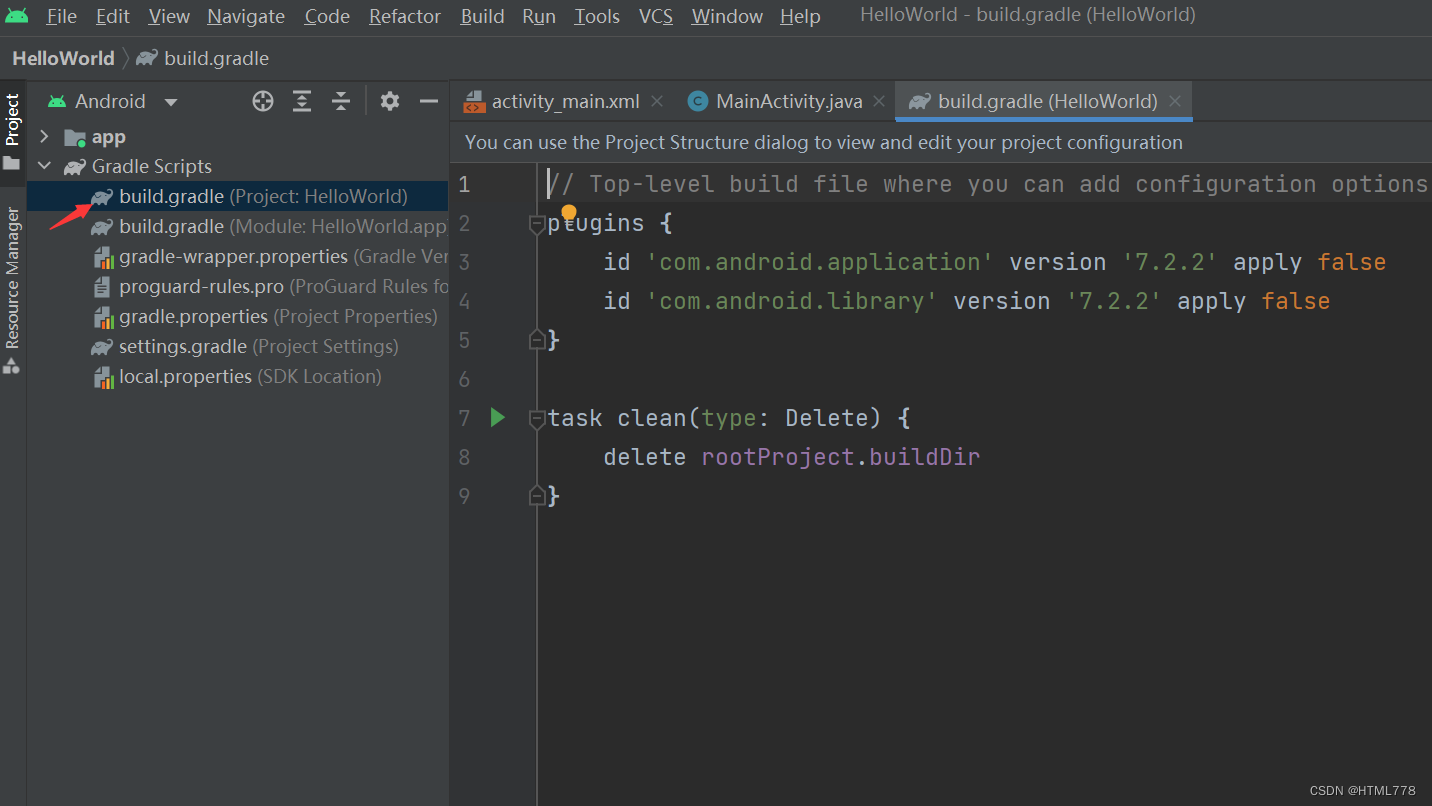Expand the app module node
Screen dimensions: 1432x806
click(x=44, y=136)
